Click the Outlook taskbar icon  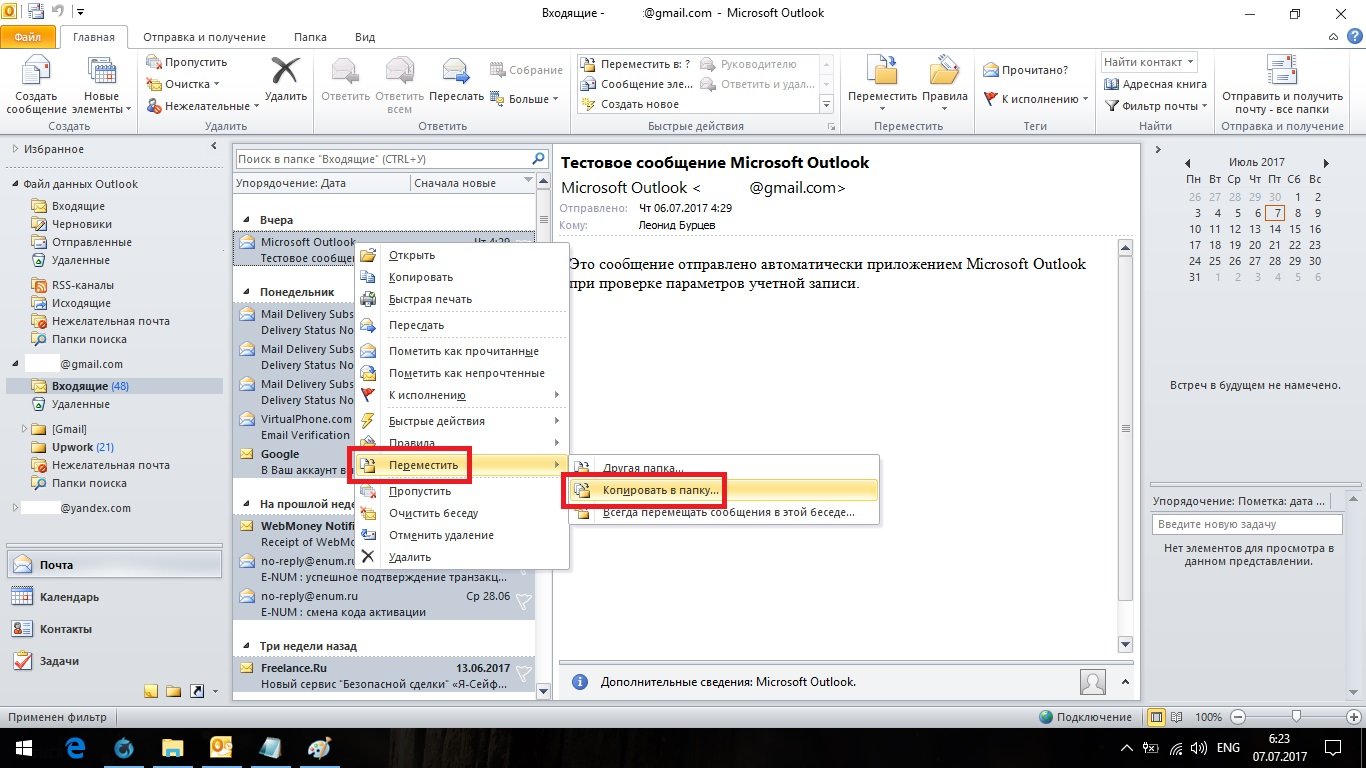click(x=222, y=748)
